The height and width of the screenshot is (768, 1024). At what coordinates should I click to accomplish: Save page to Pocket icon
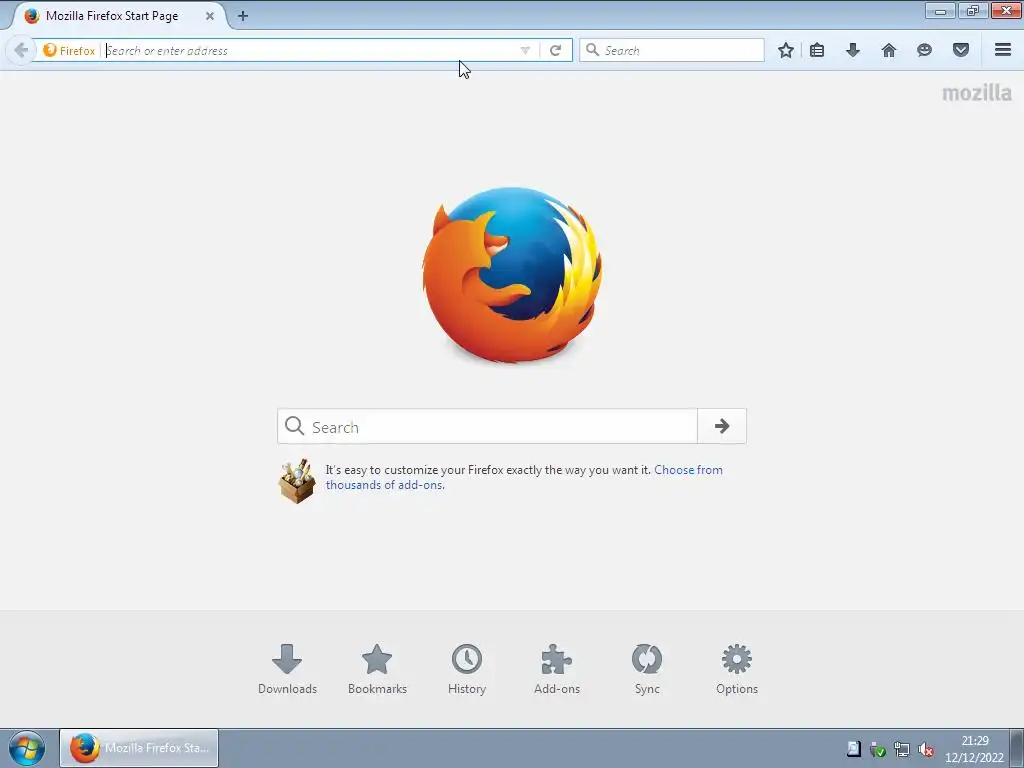(961, 50)
